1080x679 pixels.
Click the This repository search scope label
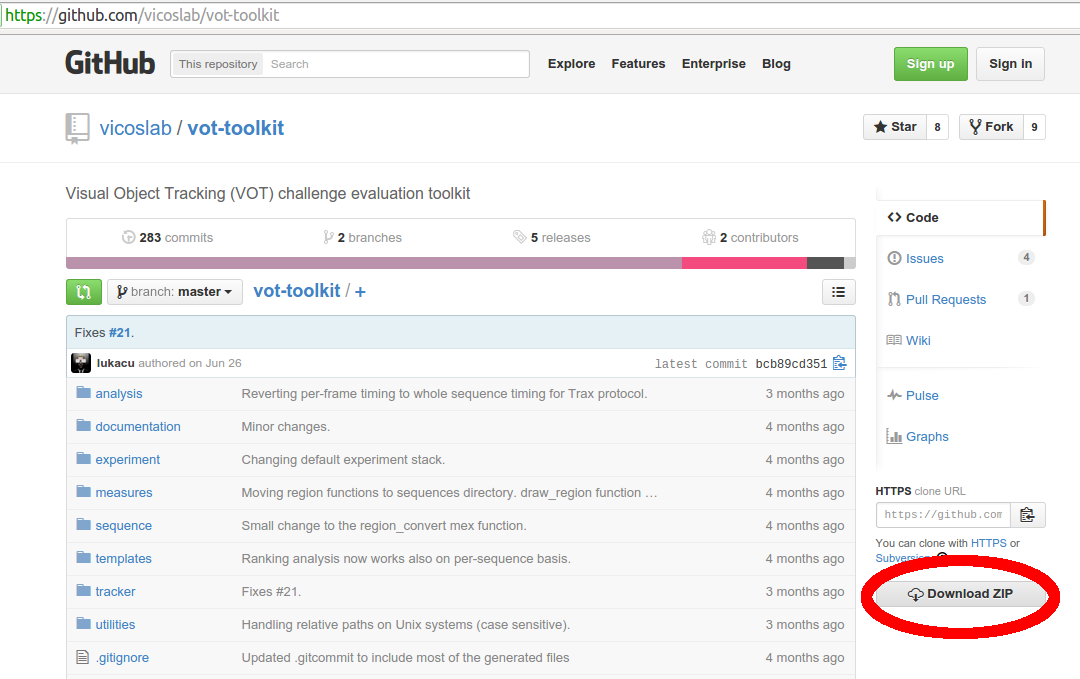[218, 64]
